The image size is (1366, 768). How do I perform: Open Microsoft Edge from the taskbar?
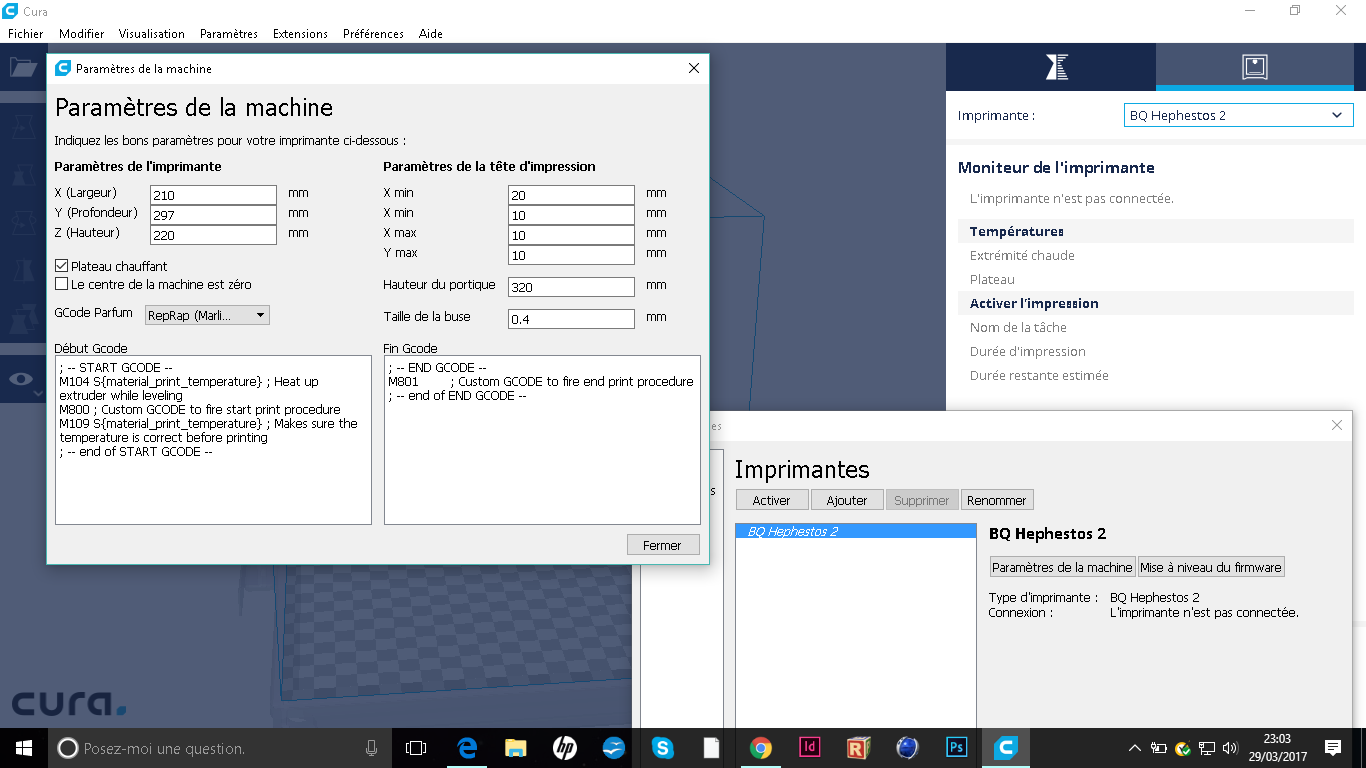(x=467, y=748)
